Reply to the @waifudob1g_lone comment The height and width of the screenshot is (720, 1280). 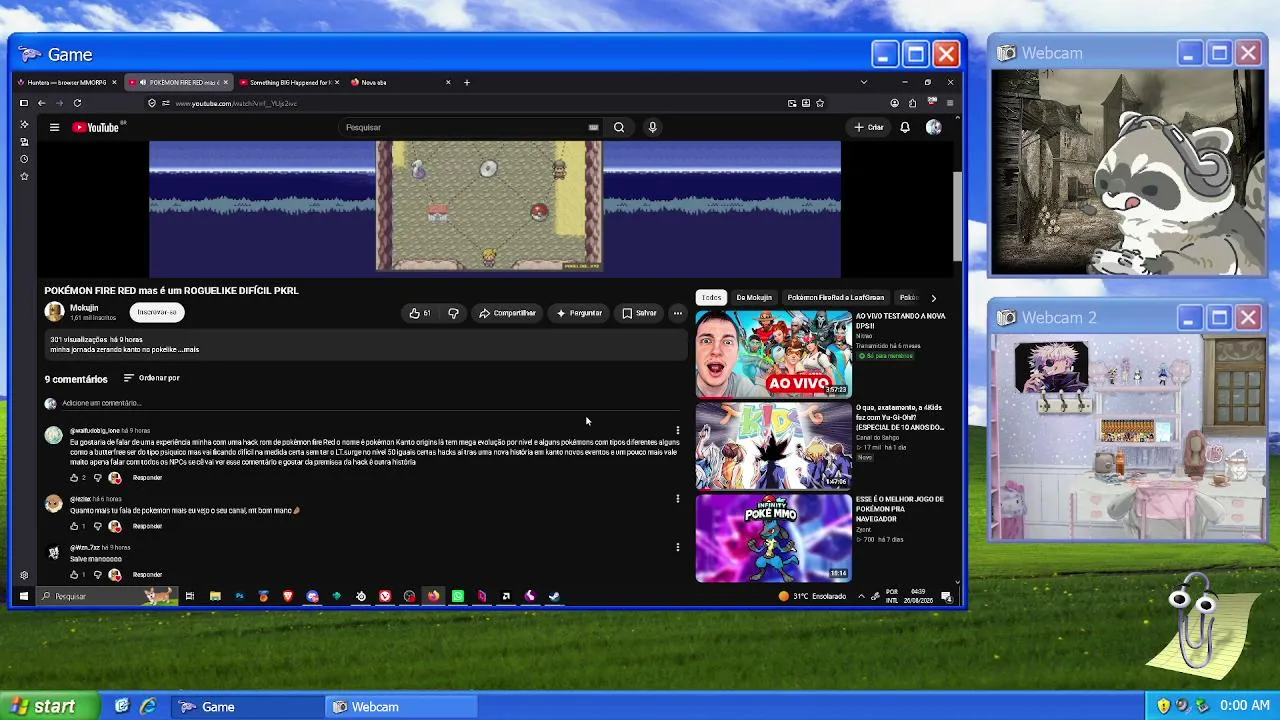[147, 478]
